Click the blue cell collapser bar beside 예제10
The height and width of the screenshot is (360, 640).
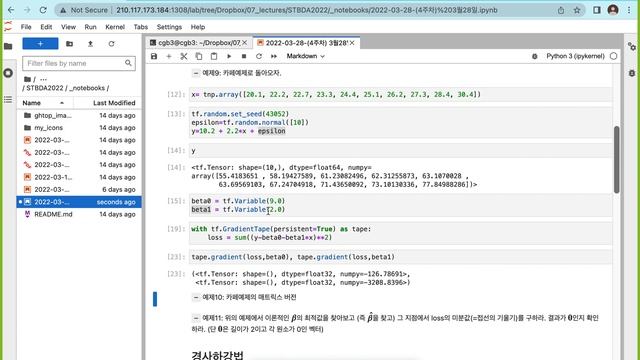pyautogui.click(x=155, y=299)
